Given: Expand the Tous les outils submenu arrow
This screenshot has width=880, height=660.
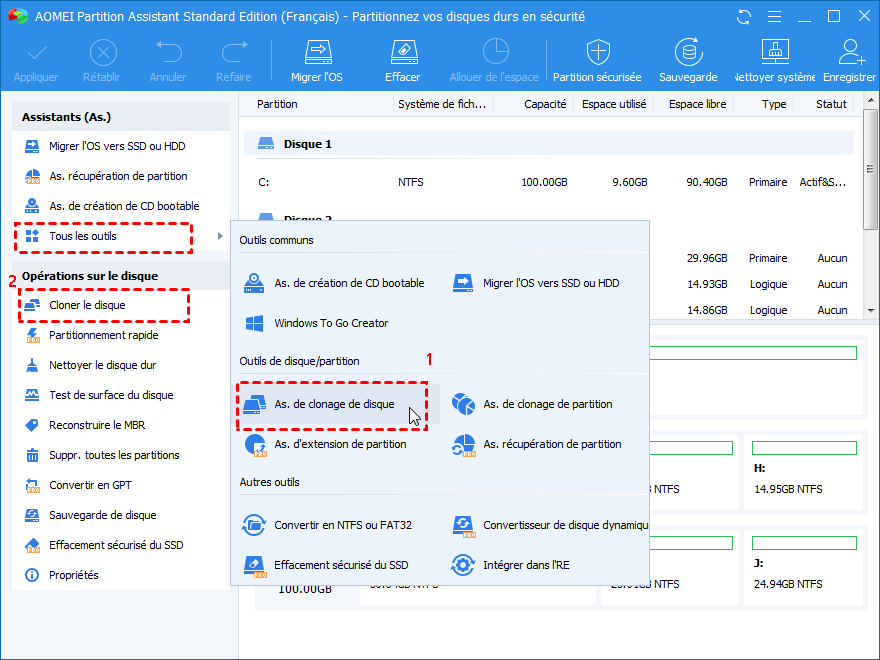Looking at the screenshot, I should (220, 236).
